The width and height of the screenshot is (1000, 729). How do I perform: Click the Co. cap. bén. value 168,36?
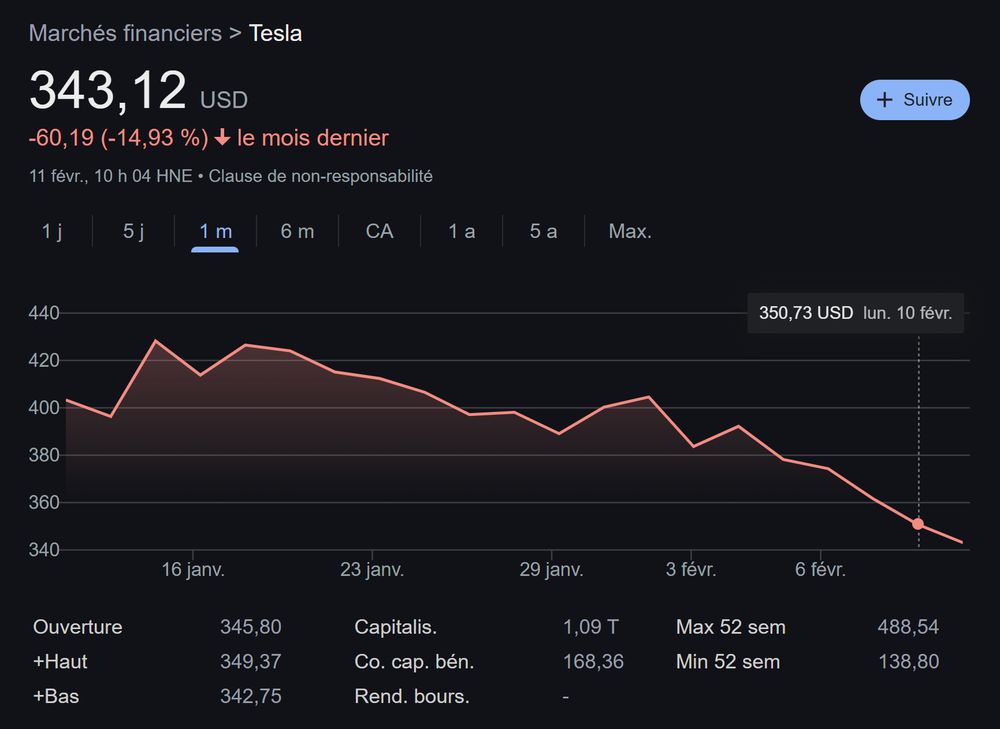pyautogui.click(x=593, y=661)
